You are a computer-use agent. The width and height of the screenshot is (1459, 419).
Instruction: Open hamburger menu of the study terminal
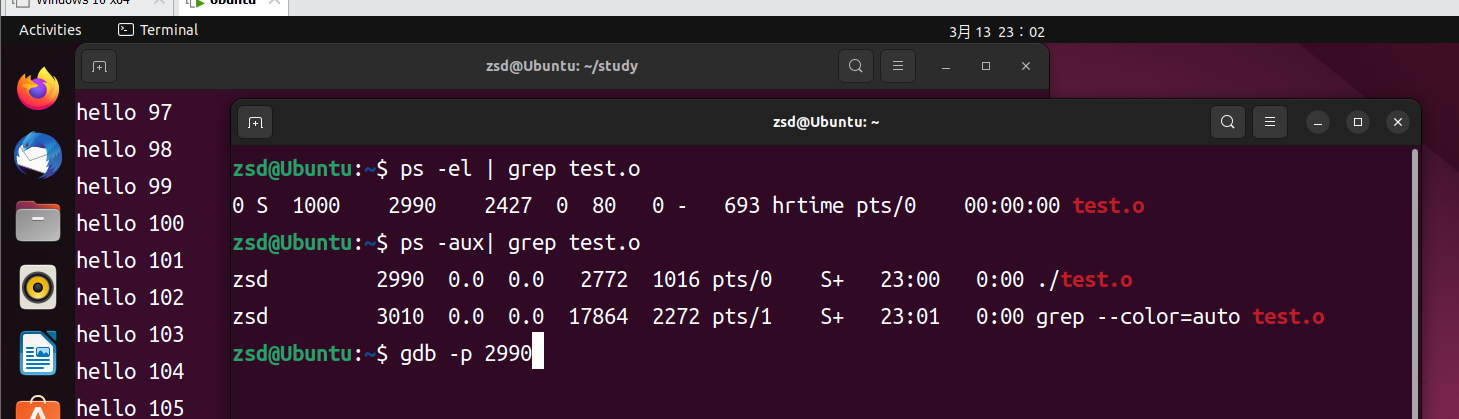pyautogui.click(x=897, y=67)
